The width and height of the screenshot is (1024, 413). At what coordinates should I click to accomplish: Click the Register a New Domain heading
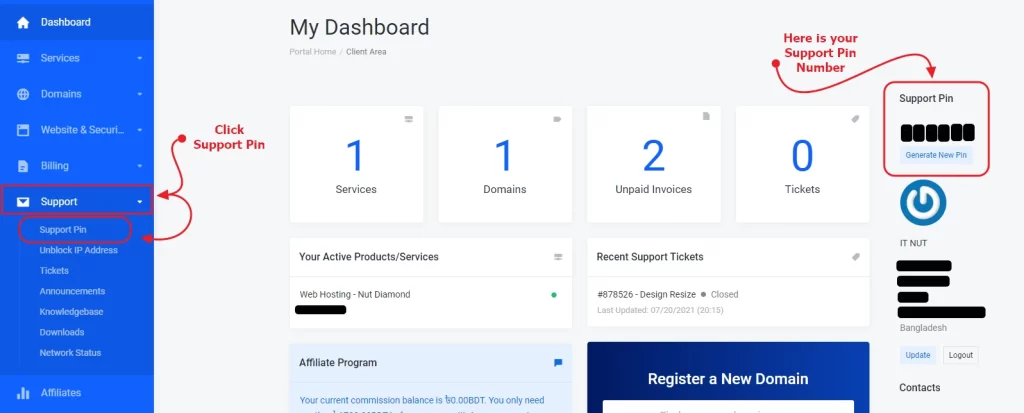click(x=728, y=379)
